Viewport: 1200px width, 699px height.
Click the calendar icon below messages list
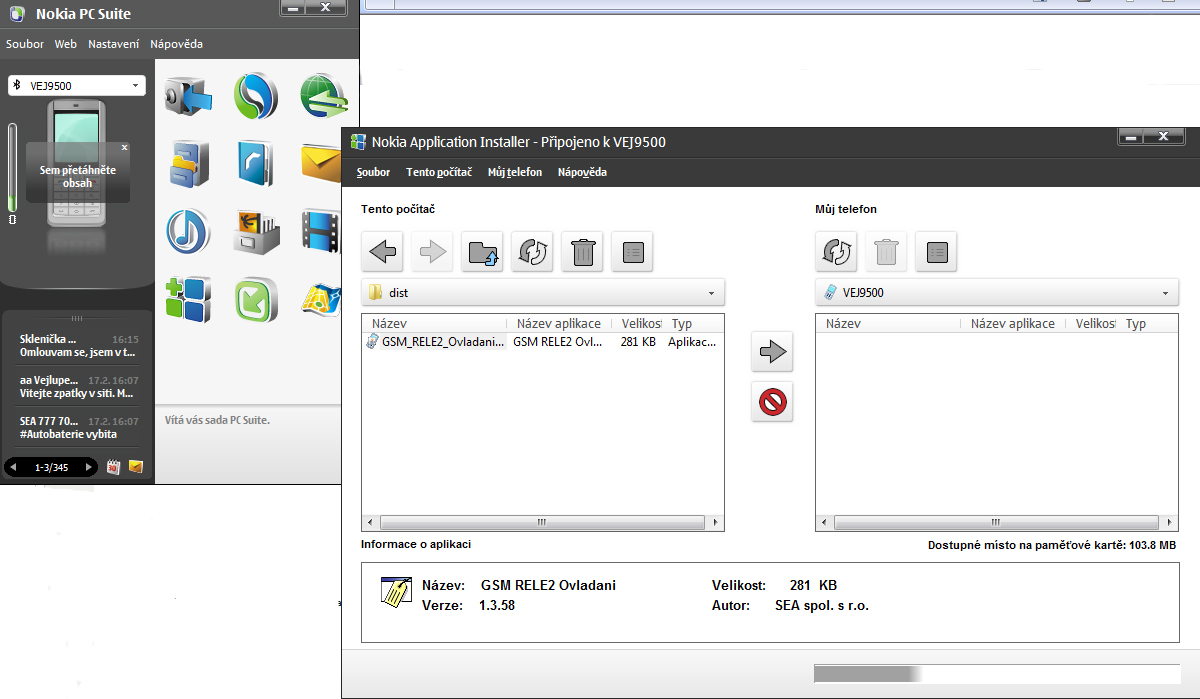coord(113,466)
